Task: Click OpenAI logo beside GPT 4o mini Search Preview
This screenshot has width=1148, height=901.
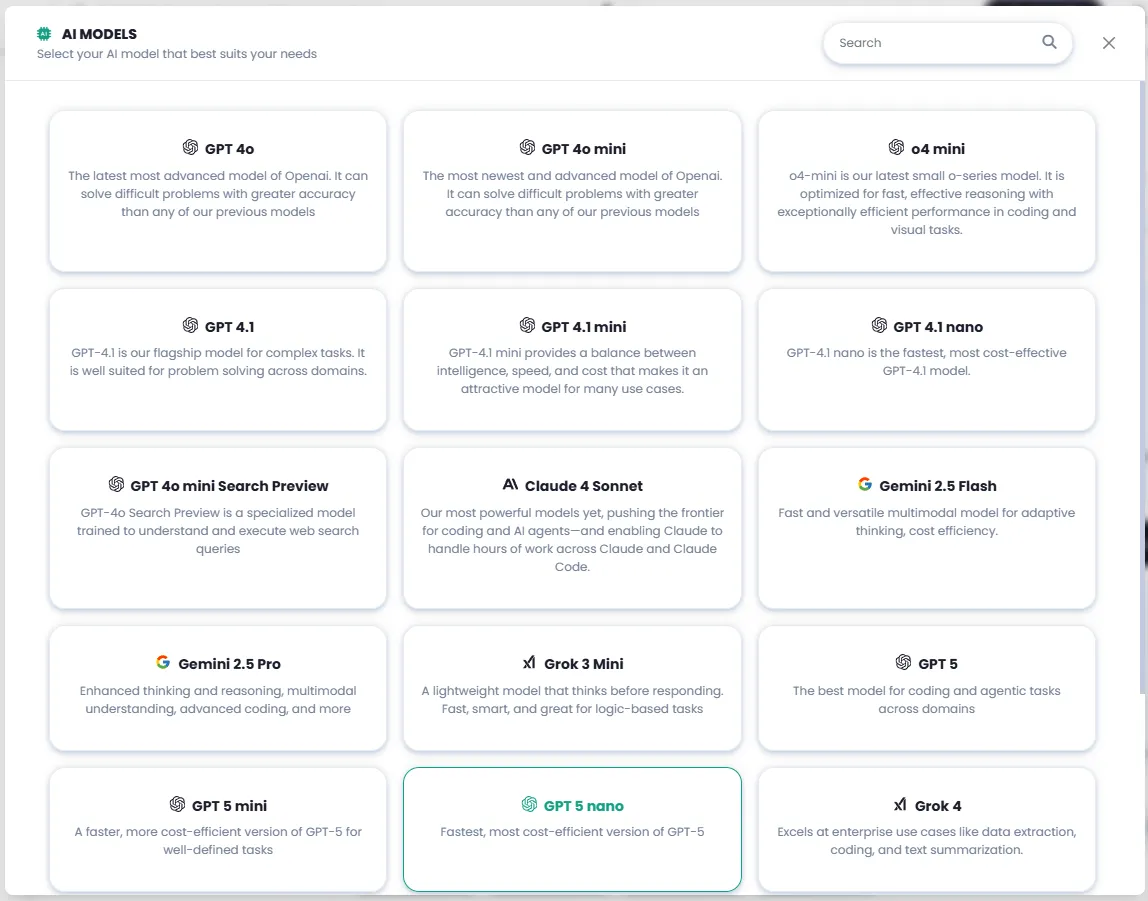Action: 116,485
